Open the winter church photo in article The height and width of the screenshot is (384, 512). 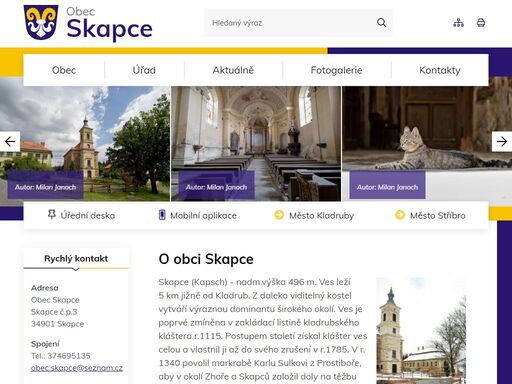point(421,331)
